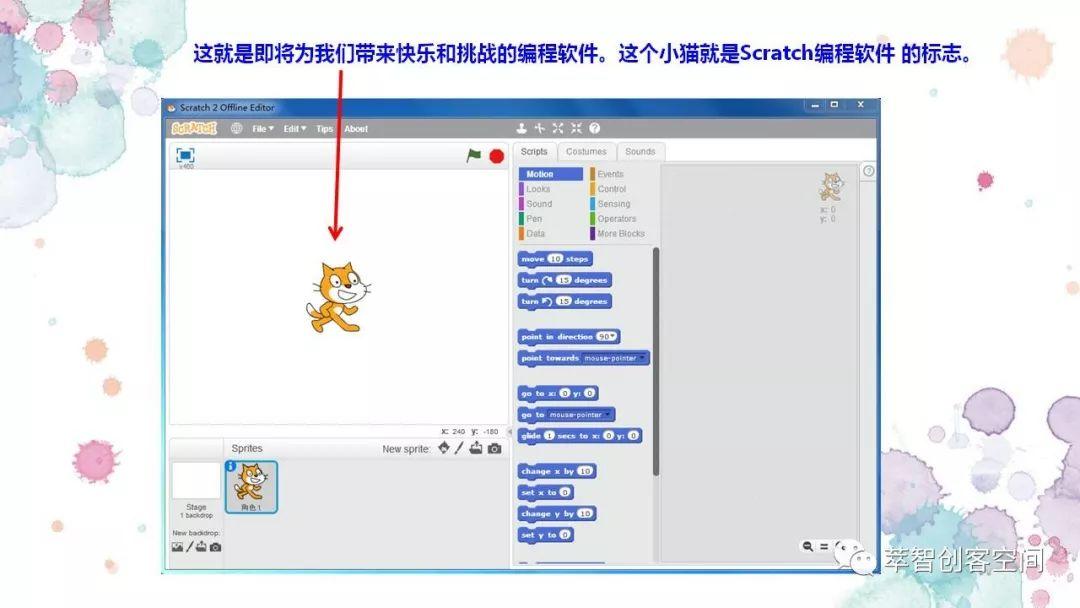
Task: Click value in set y to block
Action: point(565,535)
